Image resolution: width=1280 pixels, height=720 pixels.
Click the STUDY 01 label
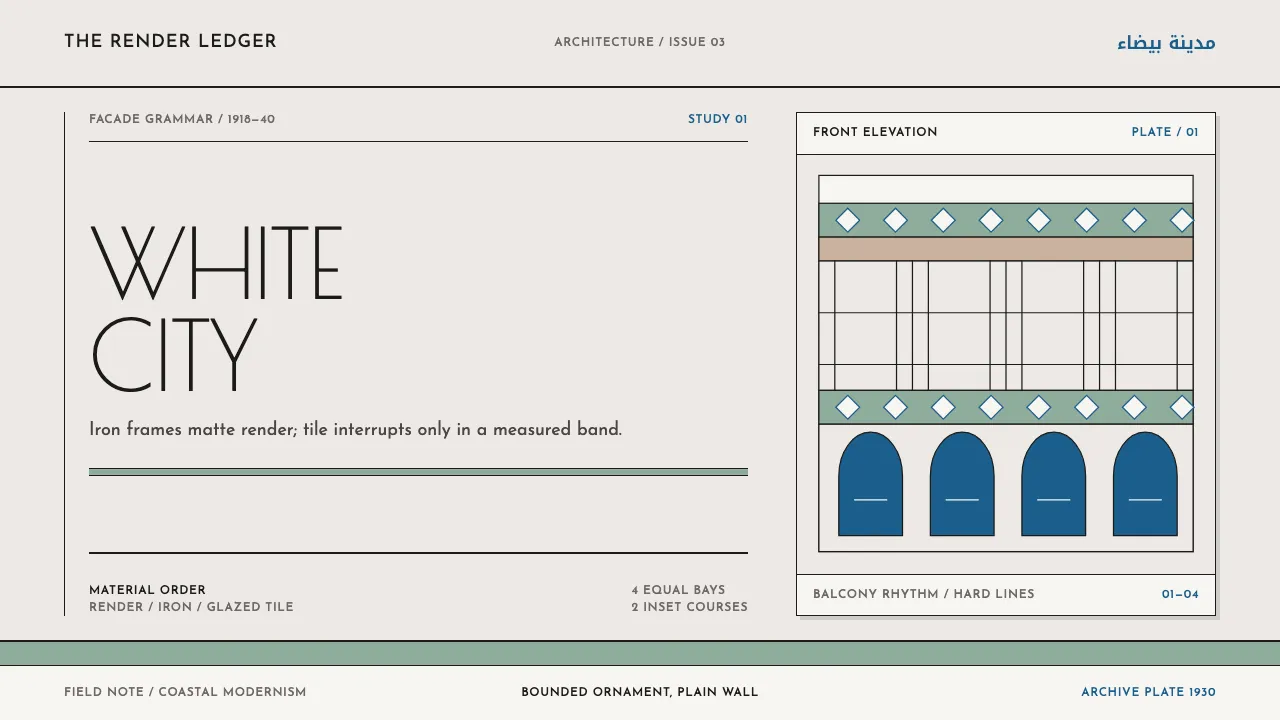[x=717, y=119]
